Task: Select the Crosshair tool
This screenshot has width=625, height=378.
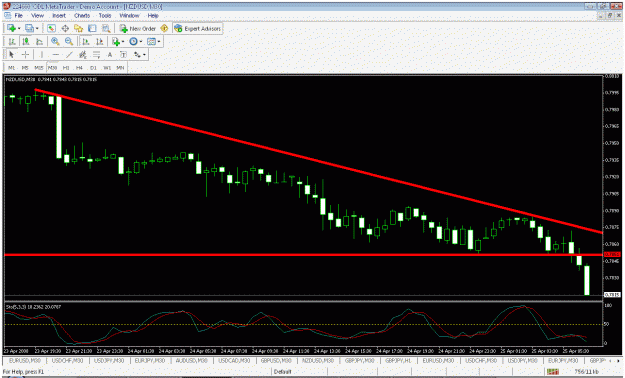Action: pos(25,55)
